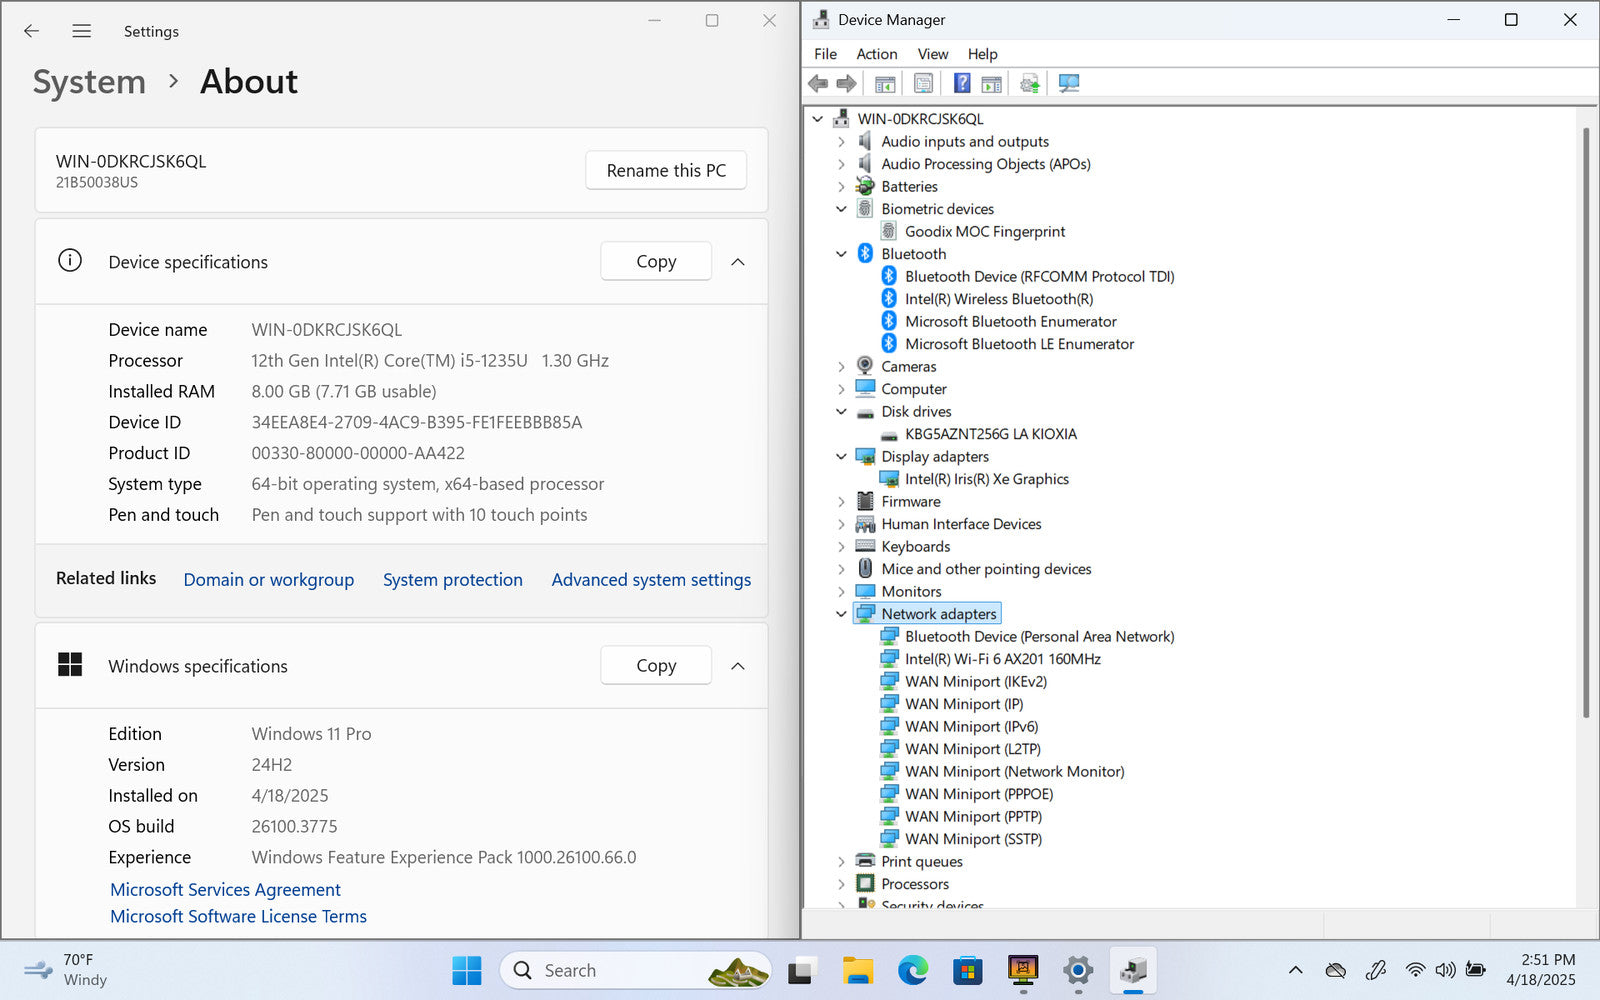The image size is (1600, 1000).
Task: Click the battery icon in system tray
Action: coord(1475,970)
